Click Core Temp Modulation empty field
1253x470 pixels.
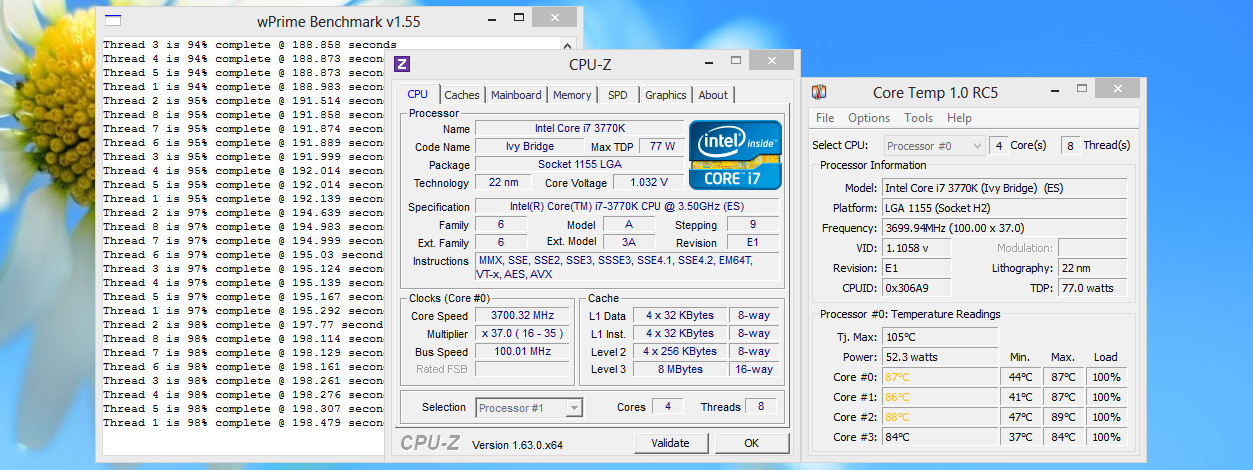[1092, 248]
